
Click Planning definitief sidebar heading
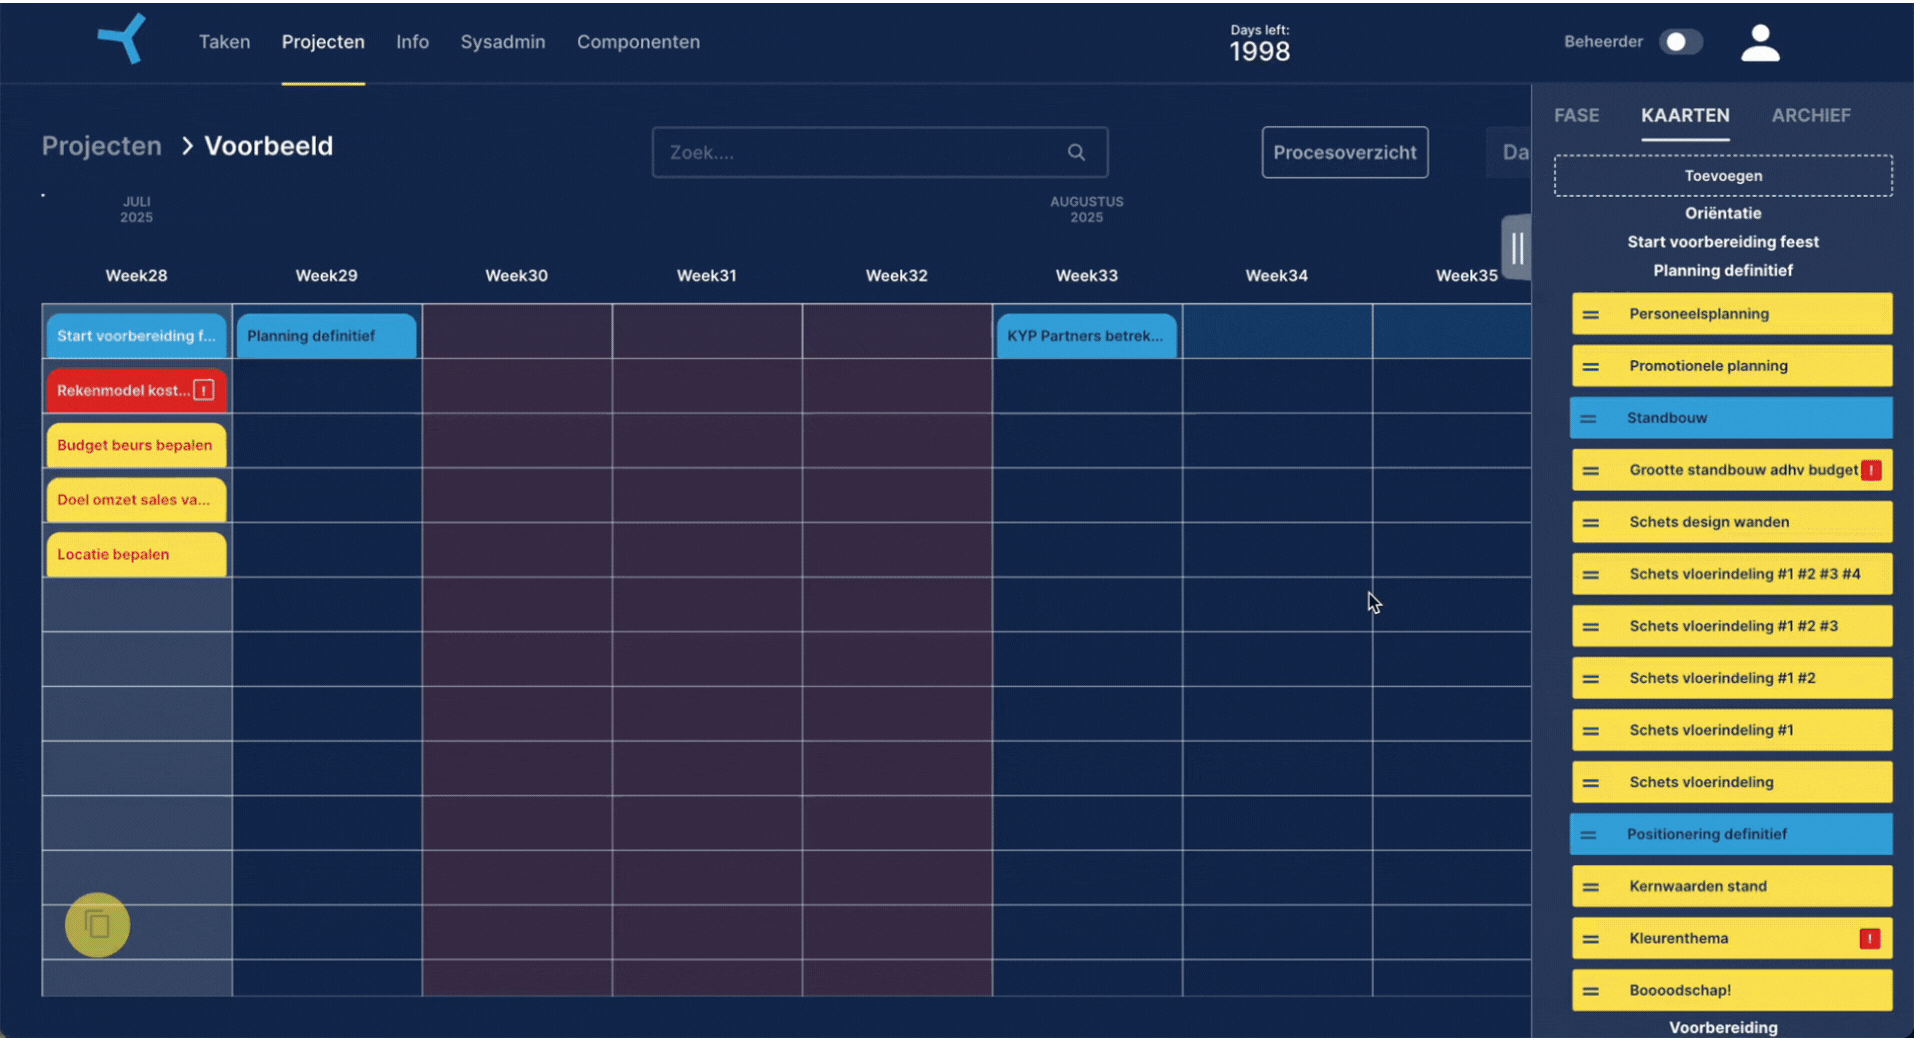click(x=1722, y=271)
